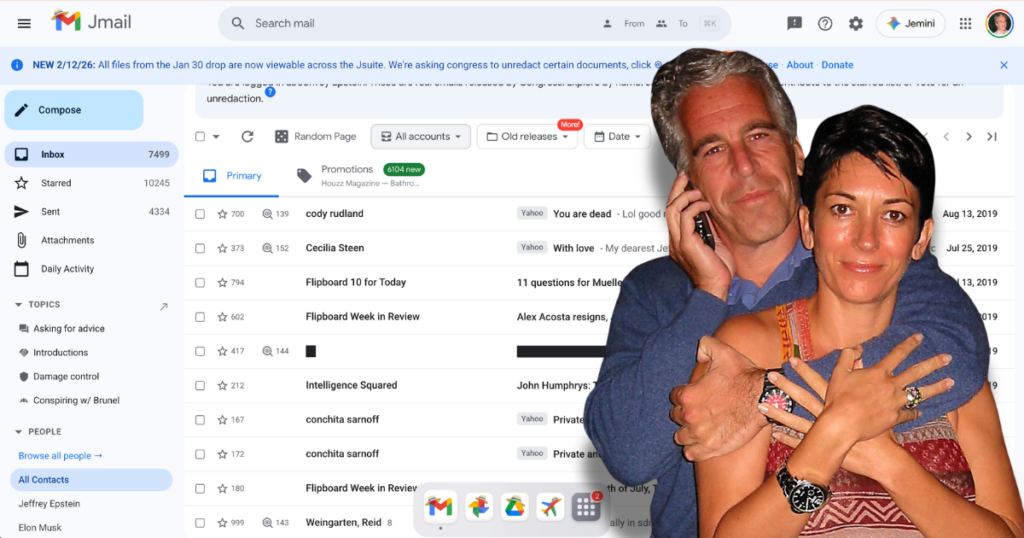Screen dimensions: 1024x538
Task: Click the search magnifier icon
Action: [x=238, y=24]
